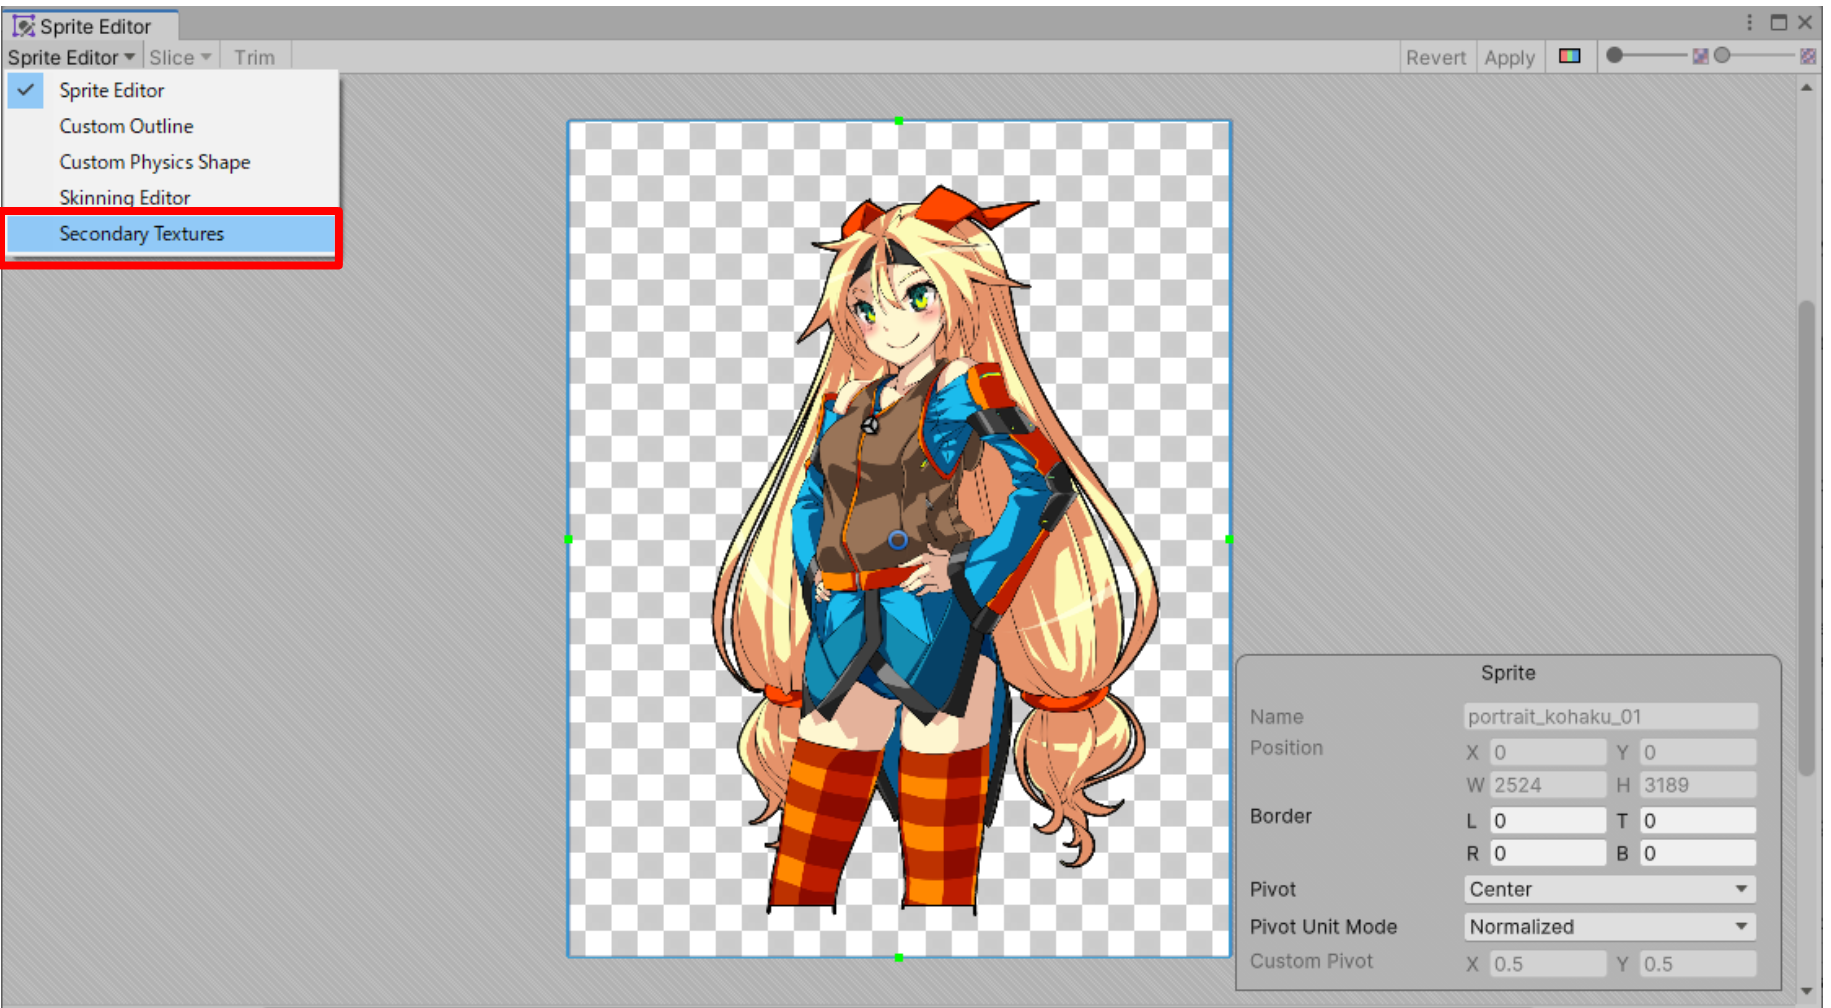Click the top green border handle
The image size is (1831, 1008).
coord(899,121)
